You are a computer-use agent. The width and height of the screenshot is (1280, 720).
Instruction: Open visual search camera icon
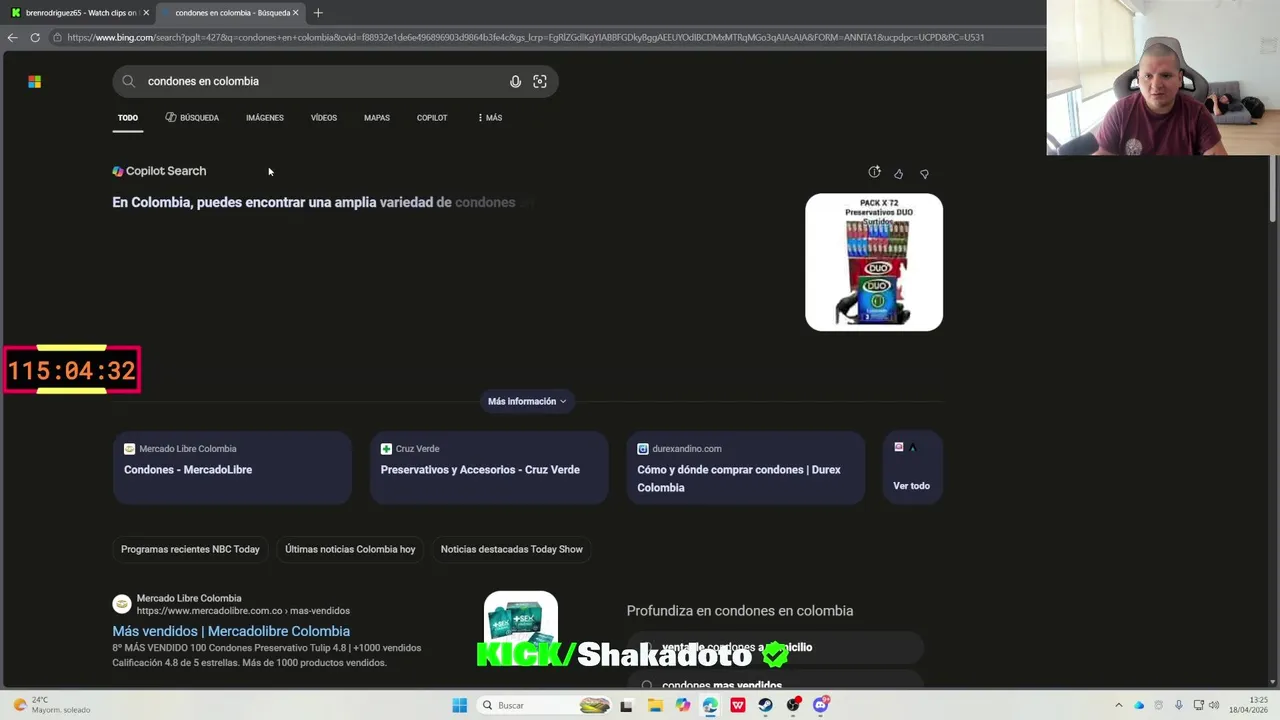tap(540, 81)
